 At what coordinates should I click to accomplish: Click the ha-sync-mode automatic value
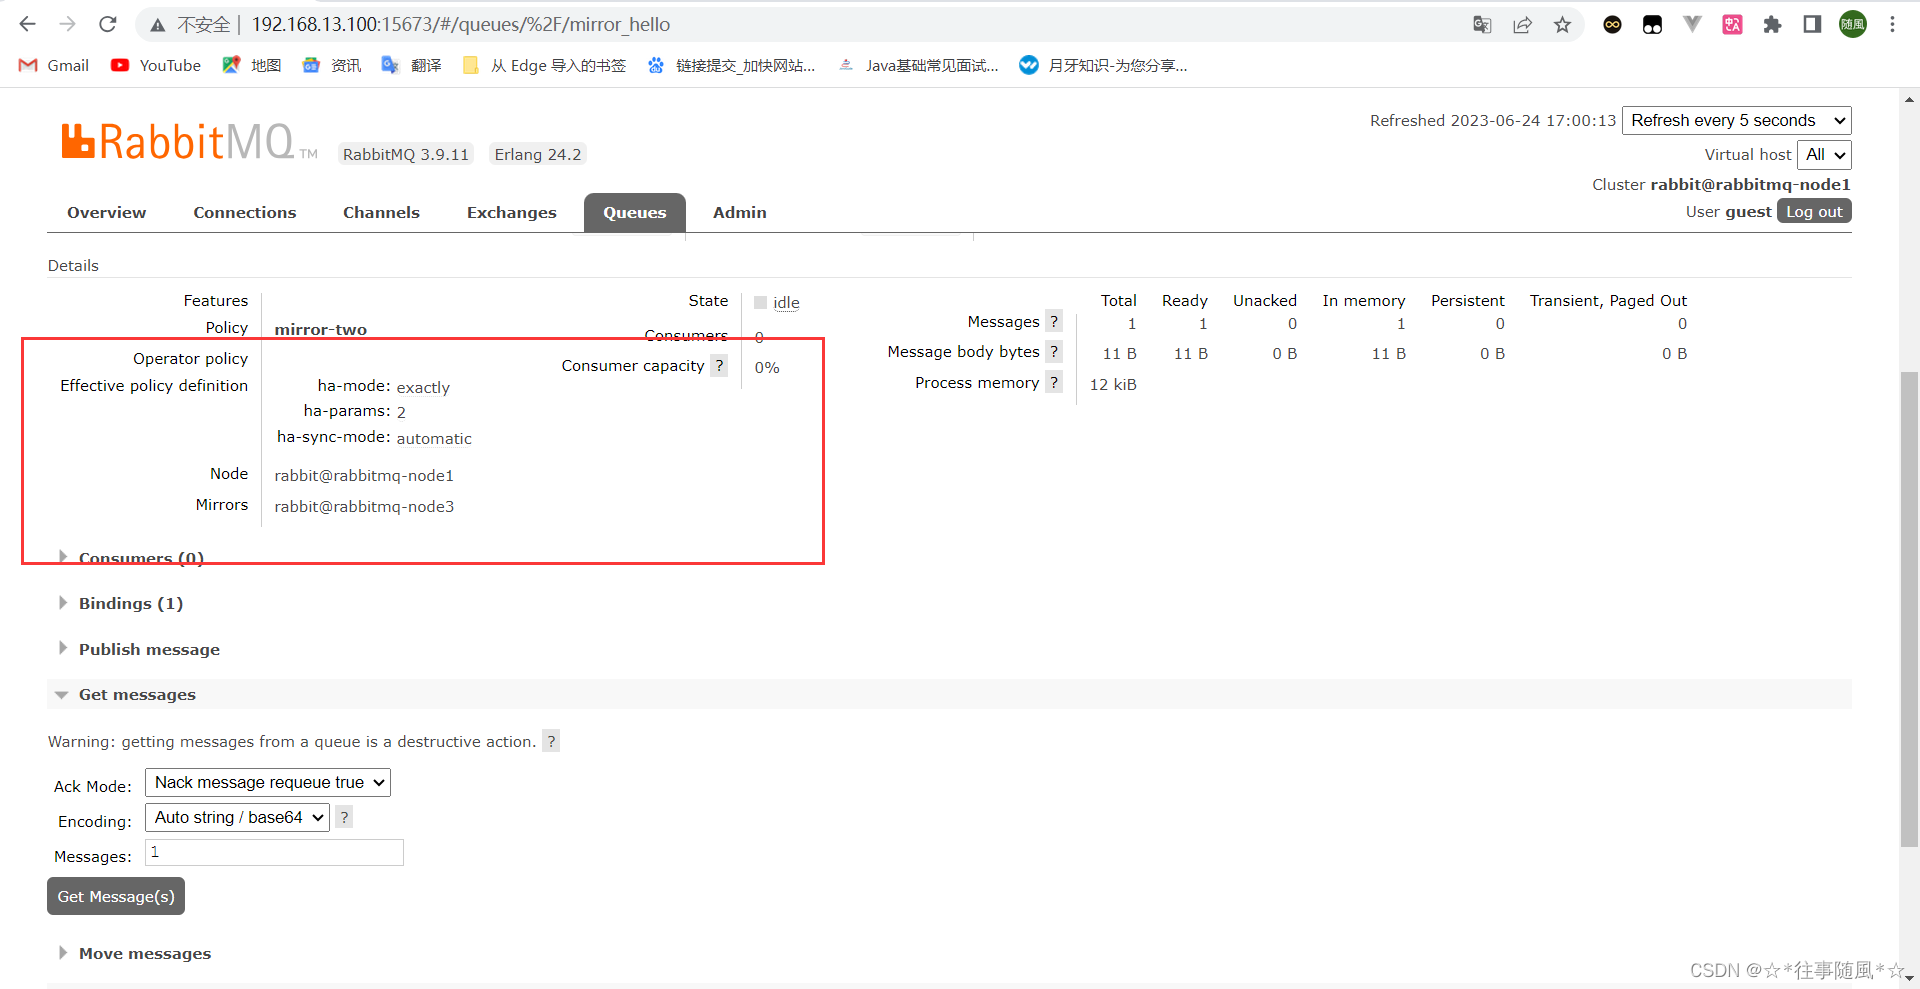pos(434,438)
